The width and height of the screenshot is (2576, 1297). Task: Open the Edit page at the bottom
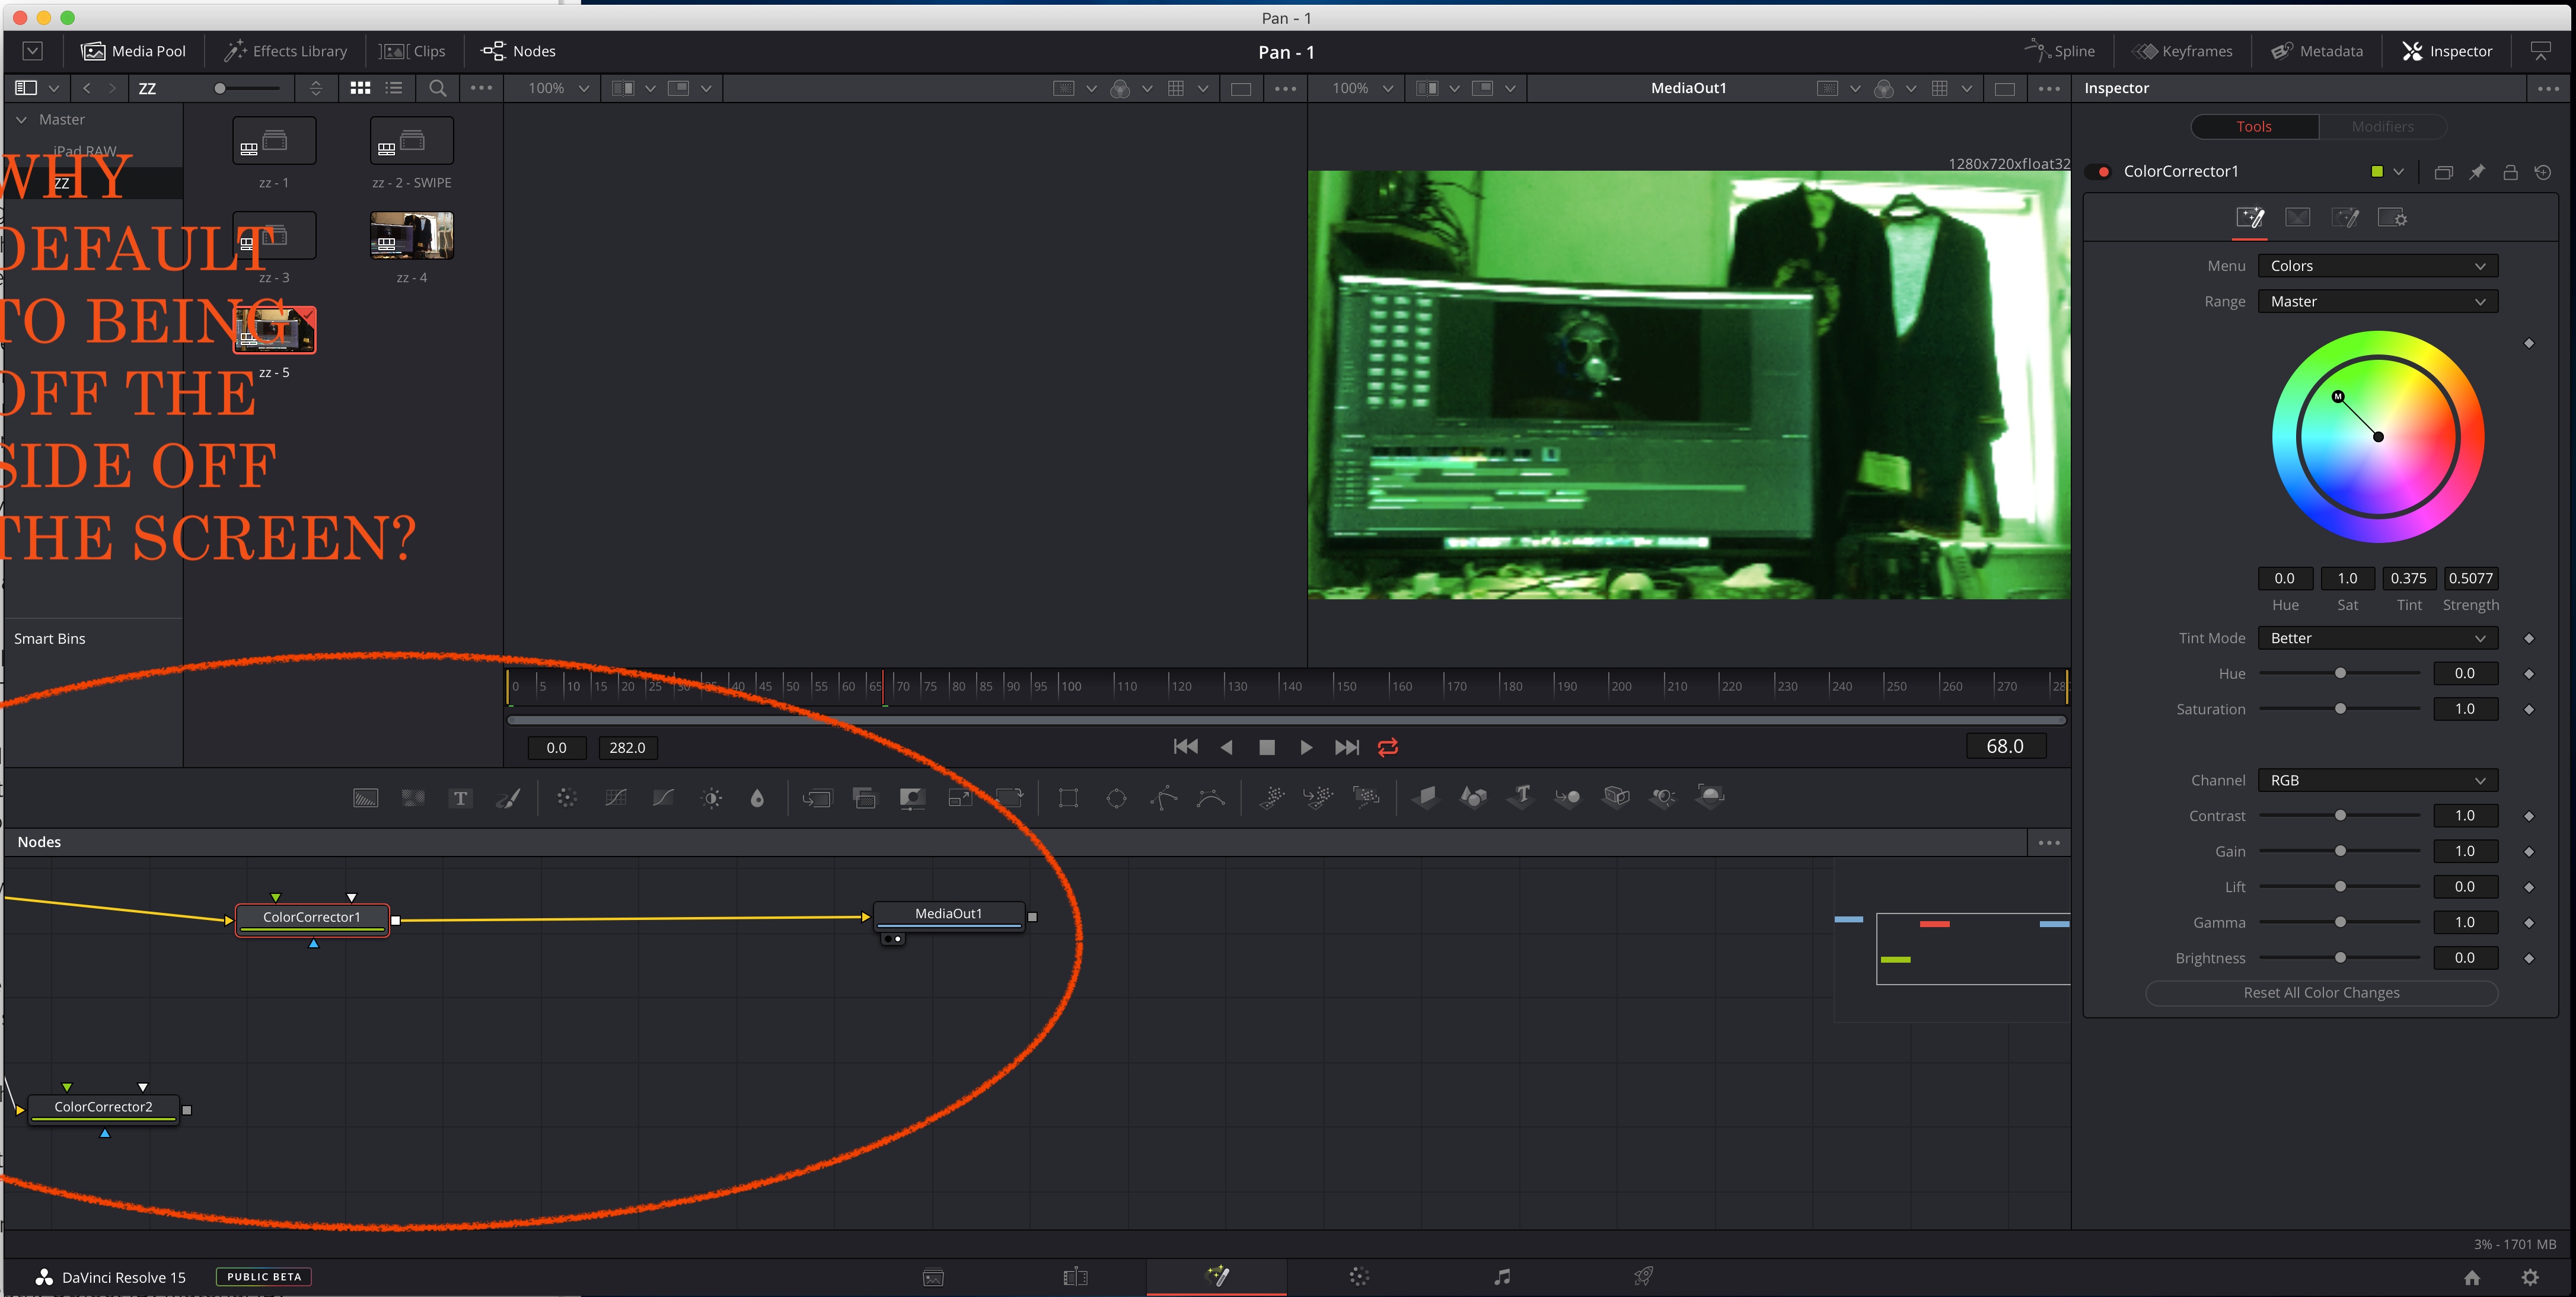1075,1277
